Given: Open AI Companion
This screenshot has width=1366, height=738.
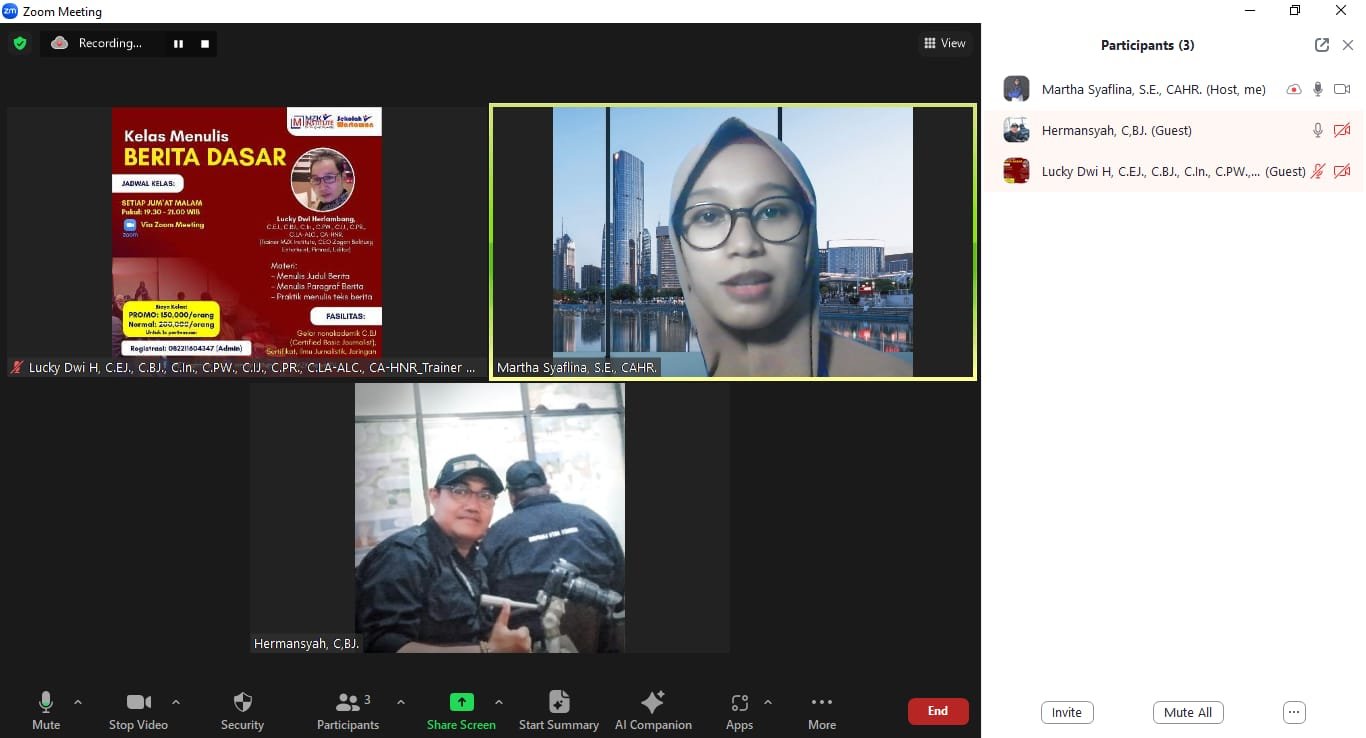Looking at the screenshot, I should (653, 711).
